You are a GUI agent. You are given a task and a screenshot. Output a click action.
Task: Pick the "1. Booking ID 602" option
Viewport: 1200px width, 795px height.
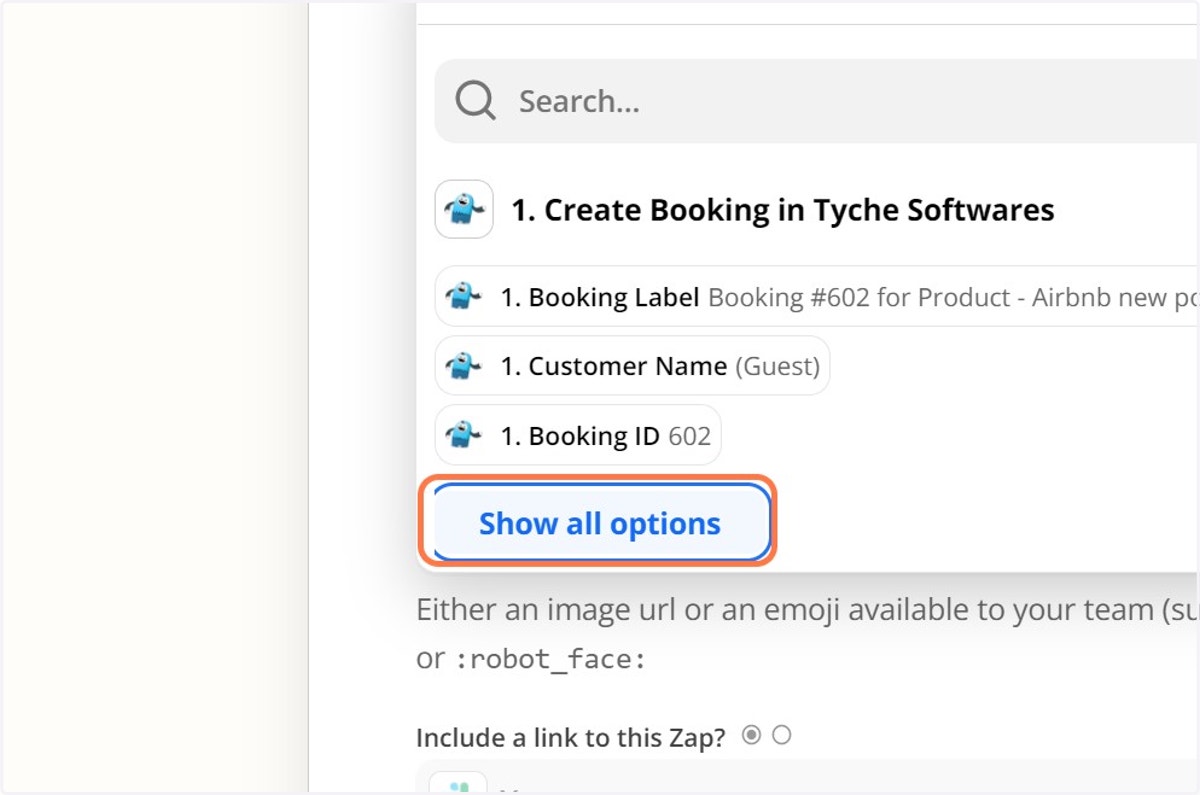pyautogui.click(x=578, y=435)
